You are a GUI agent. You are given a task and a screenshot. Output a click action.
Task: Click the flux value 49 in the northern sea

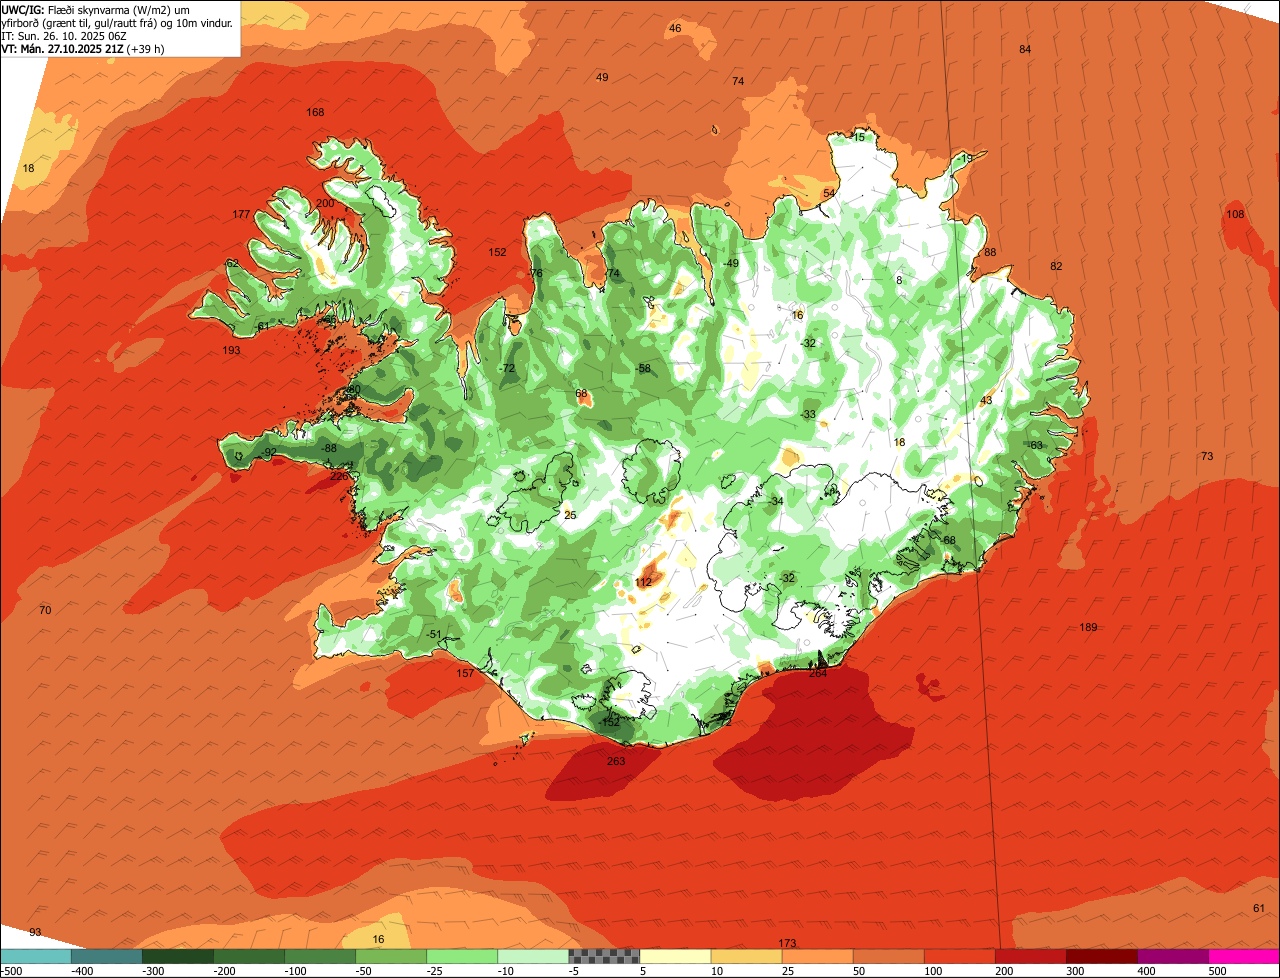602,77
